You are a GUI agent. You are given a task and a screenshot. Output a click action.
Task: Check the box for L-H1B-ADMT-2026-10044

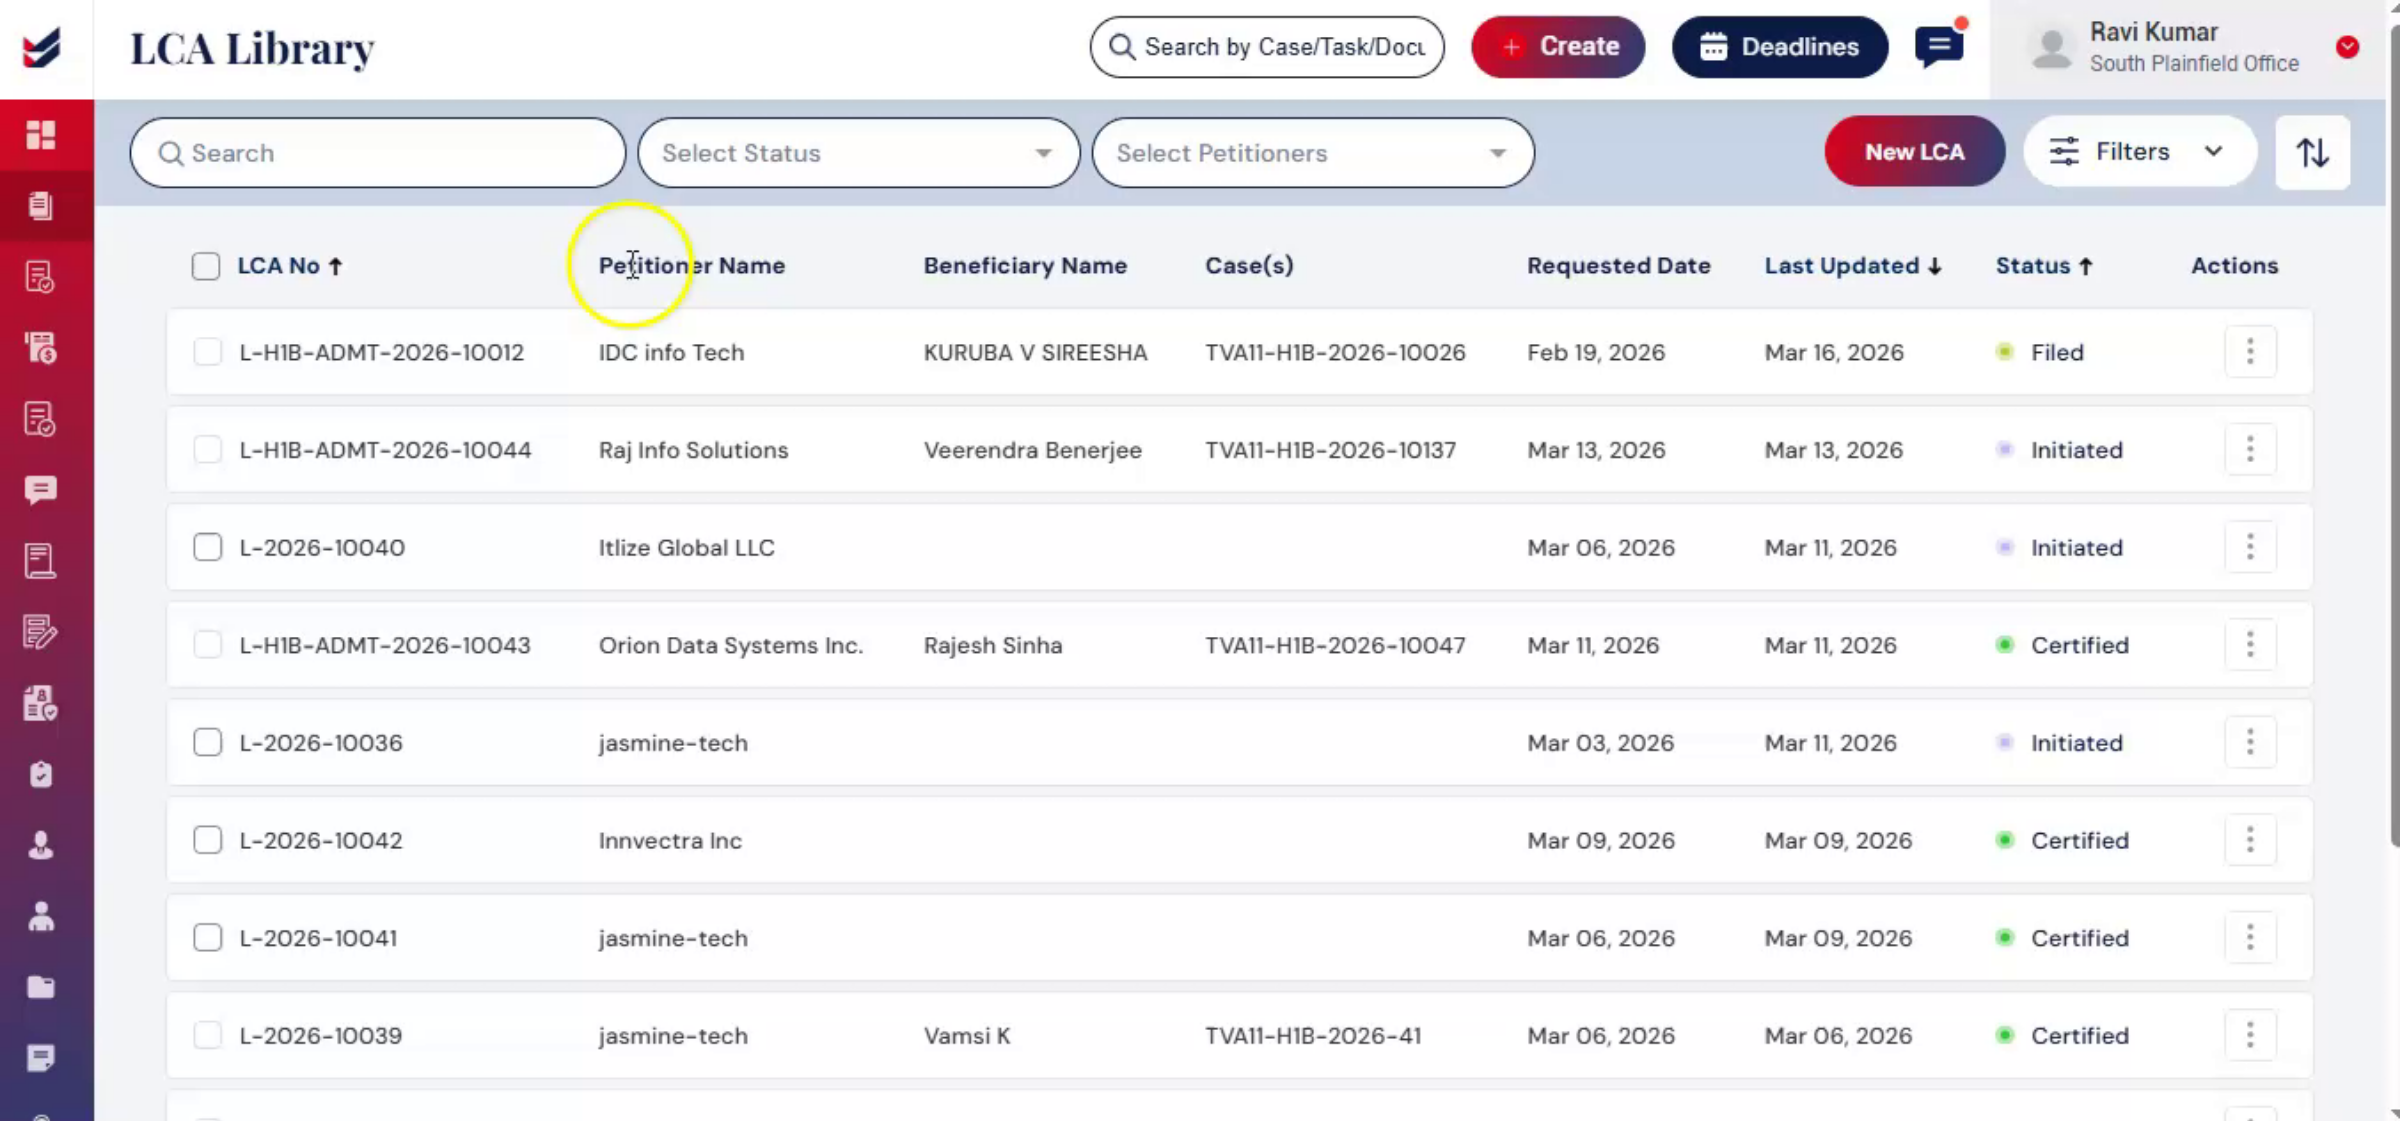(207, 450)
